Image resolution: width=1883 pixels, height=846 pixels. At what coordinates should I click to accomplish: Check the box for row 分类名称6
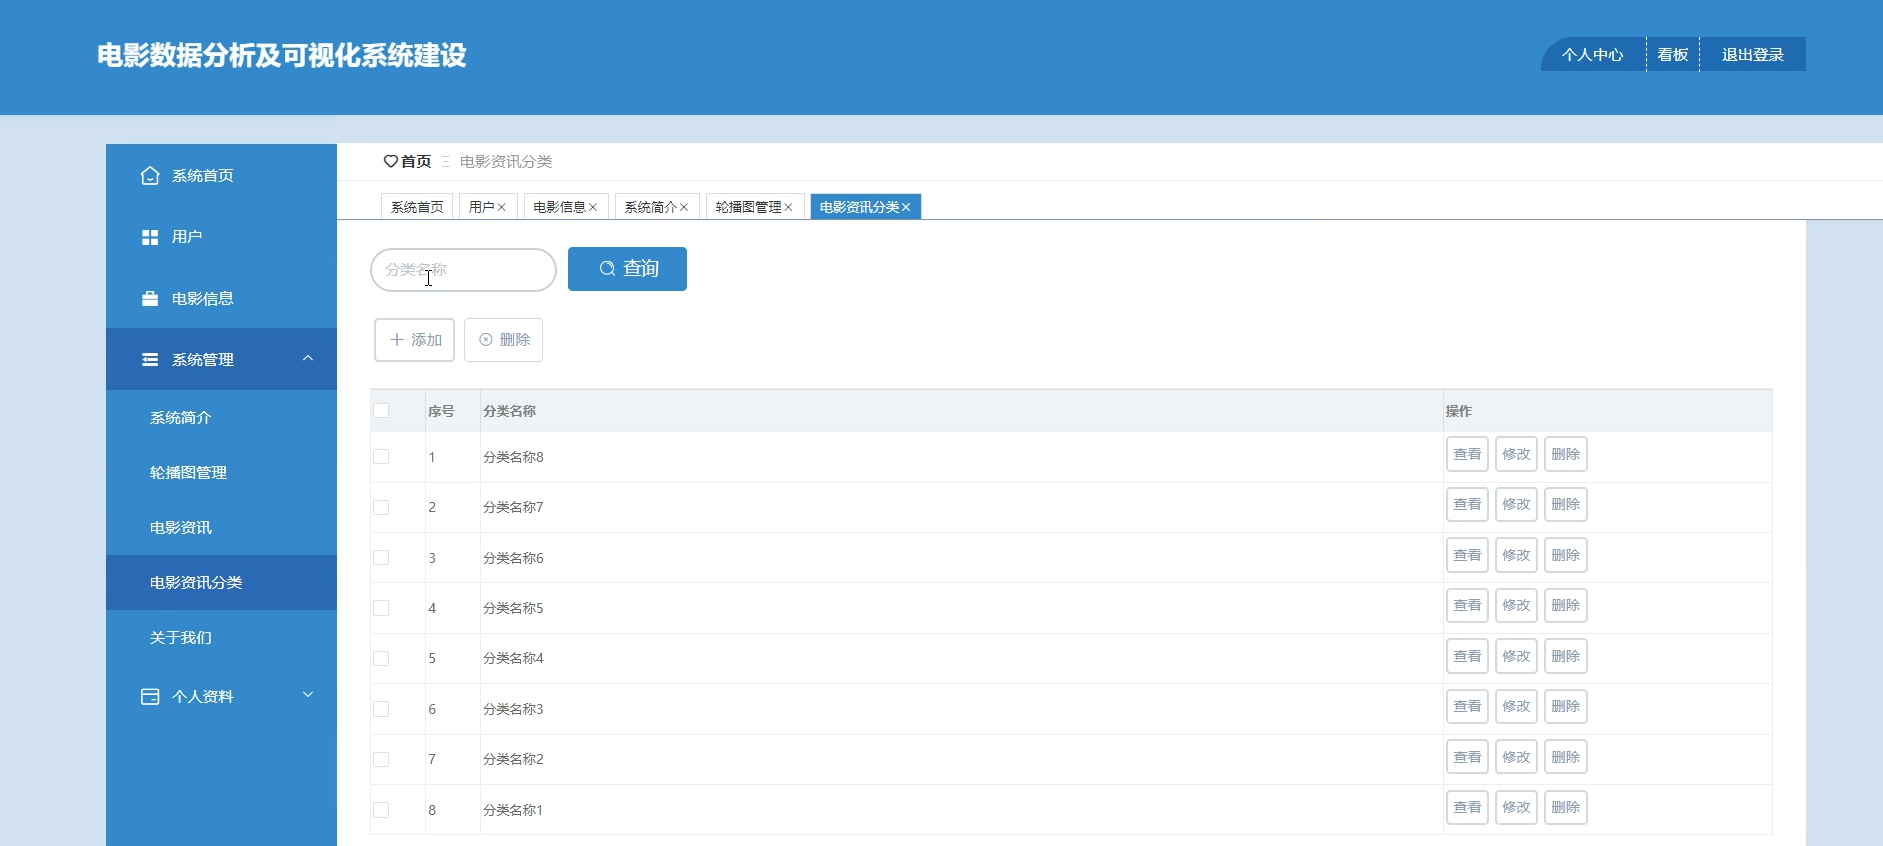(x=381, y=558)
